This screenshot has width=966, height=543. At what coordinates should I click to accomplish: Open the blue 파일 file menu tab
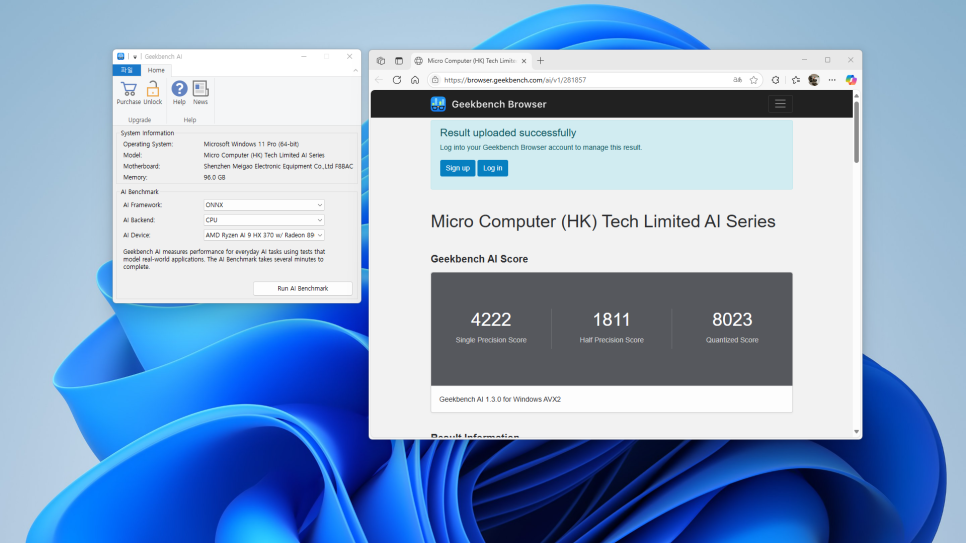127,70
